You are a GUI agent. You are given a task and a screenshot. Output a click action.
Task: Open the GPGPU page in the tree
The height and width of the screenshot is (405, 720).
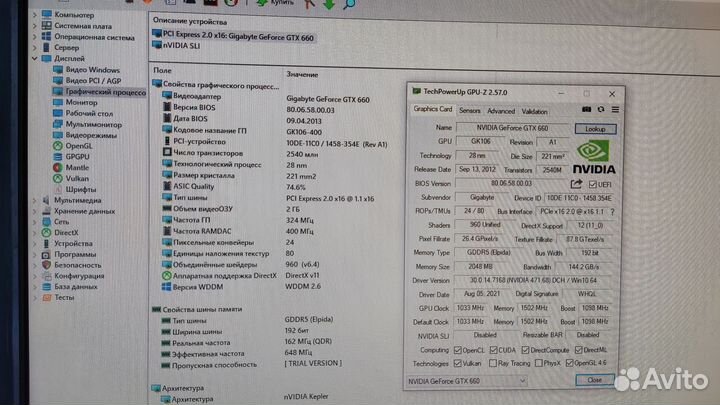pyautogui.click(x=77, y=157)
